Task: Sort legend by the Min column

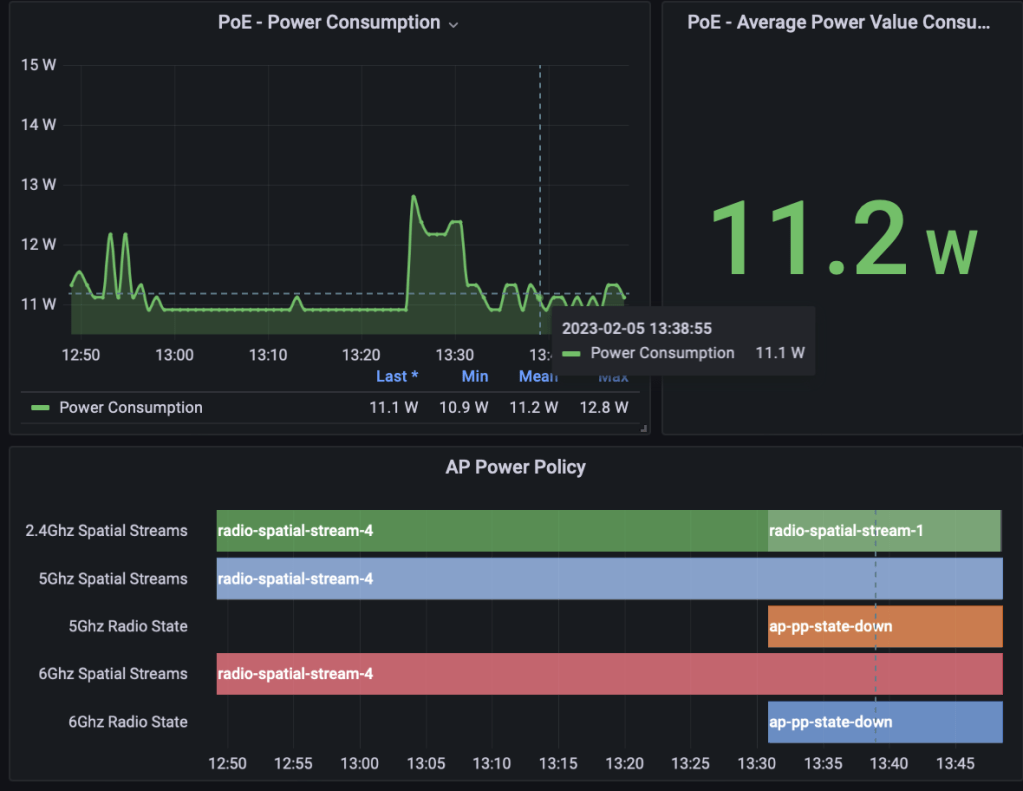Action: pos(475,376)
